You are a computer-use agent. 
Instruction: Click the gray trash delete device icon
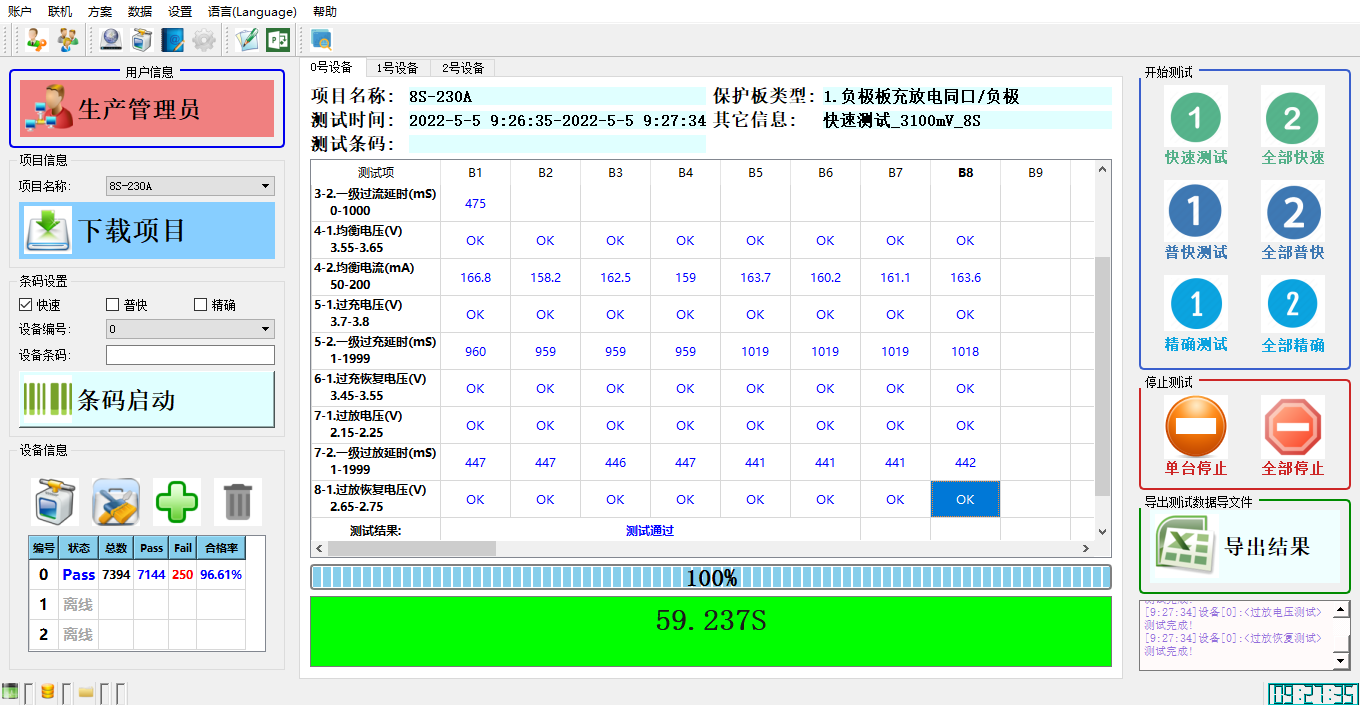(x=237, y=502)
